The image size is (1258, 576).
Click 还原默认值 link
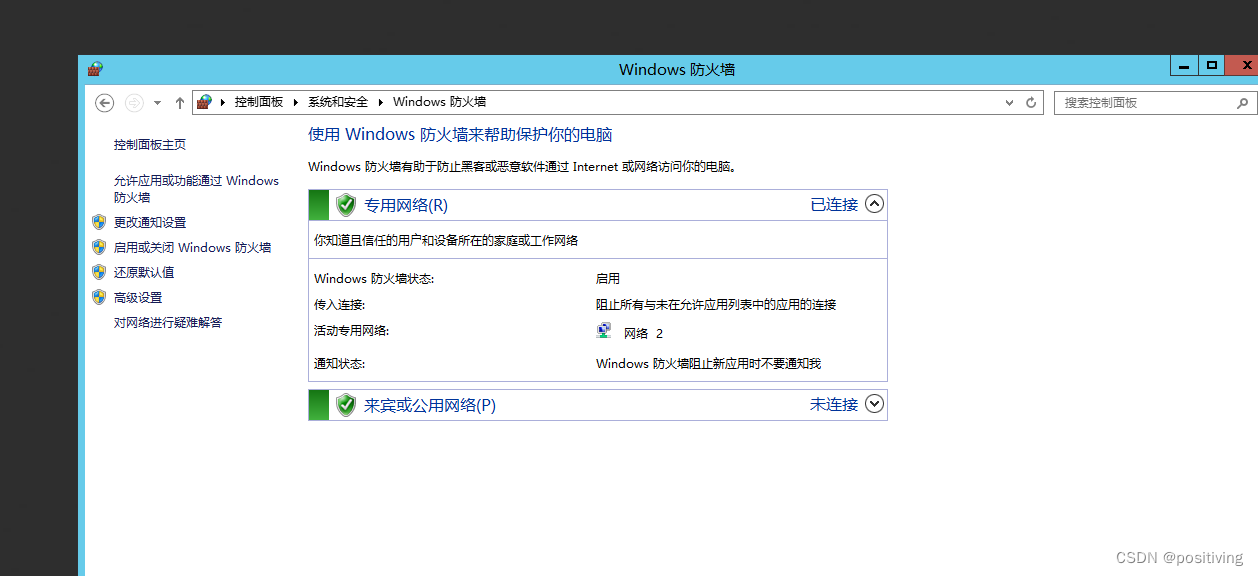coord(144,272)
